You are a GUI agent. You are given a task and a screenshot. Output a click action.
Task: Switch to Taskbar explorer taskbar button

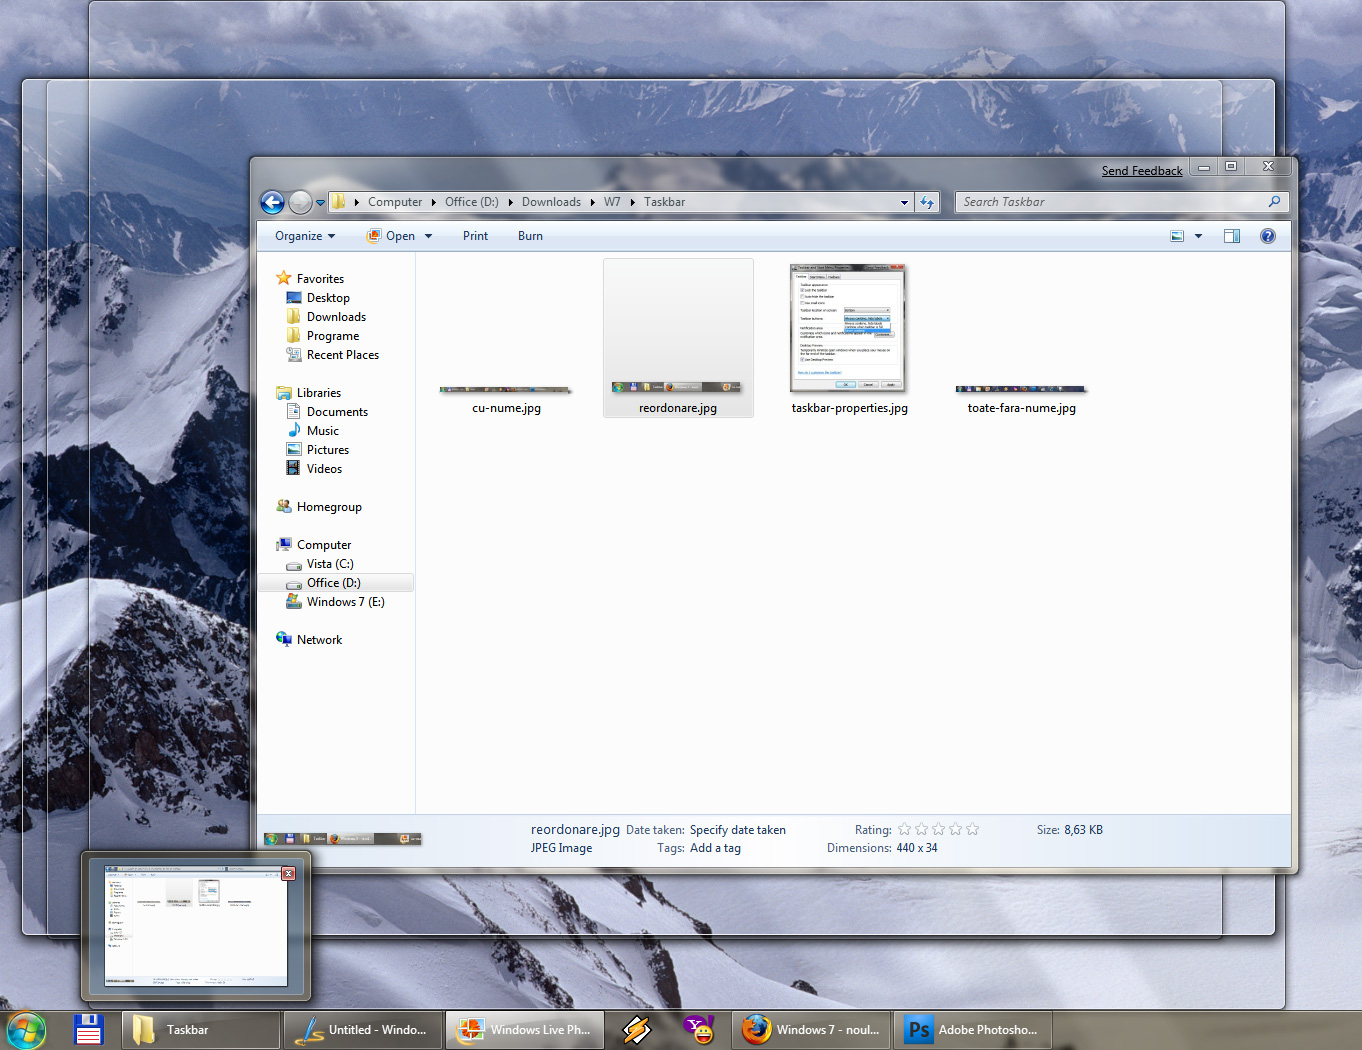pyautogui.click(x=201, y=1030)
